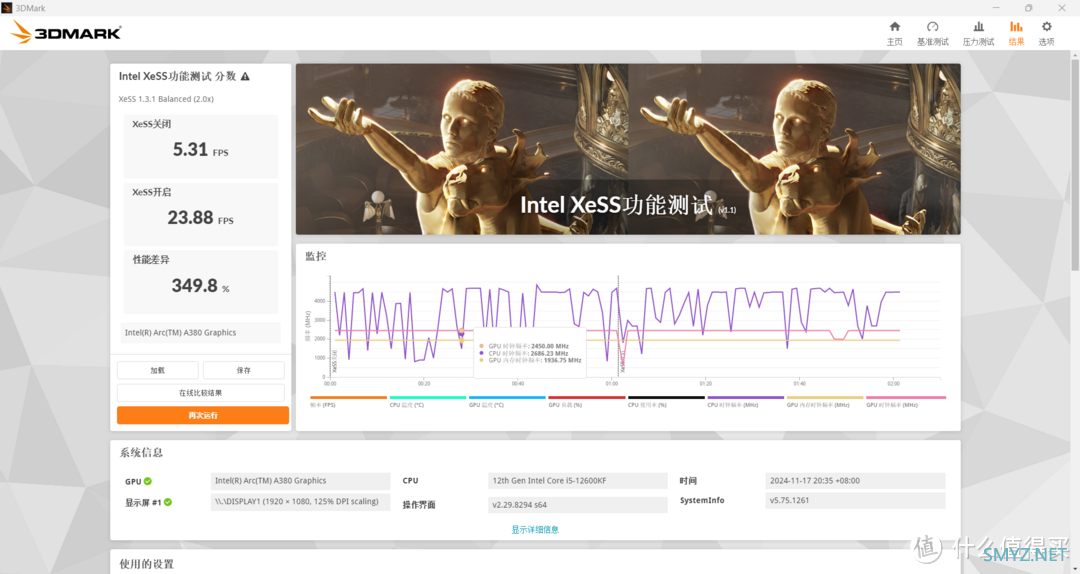Toggle the yellow GPU 内存时钟频率 (MHz) legend
The image size is (1080, 574).
coord(825,401)
